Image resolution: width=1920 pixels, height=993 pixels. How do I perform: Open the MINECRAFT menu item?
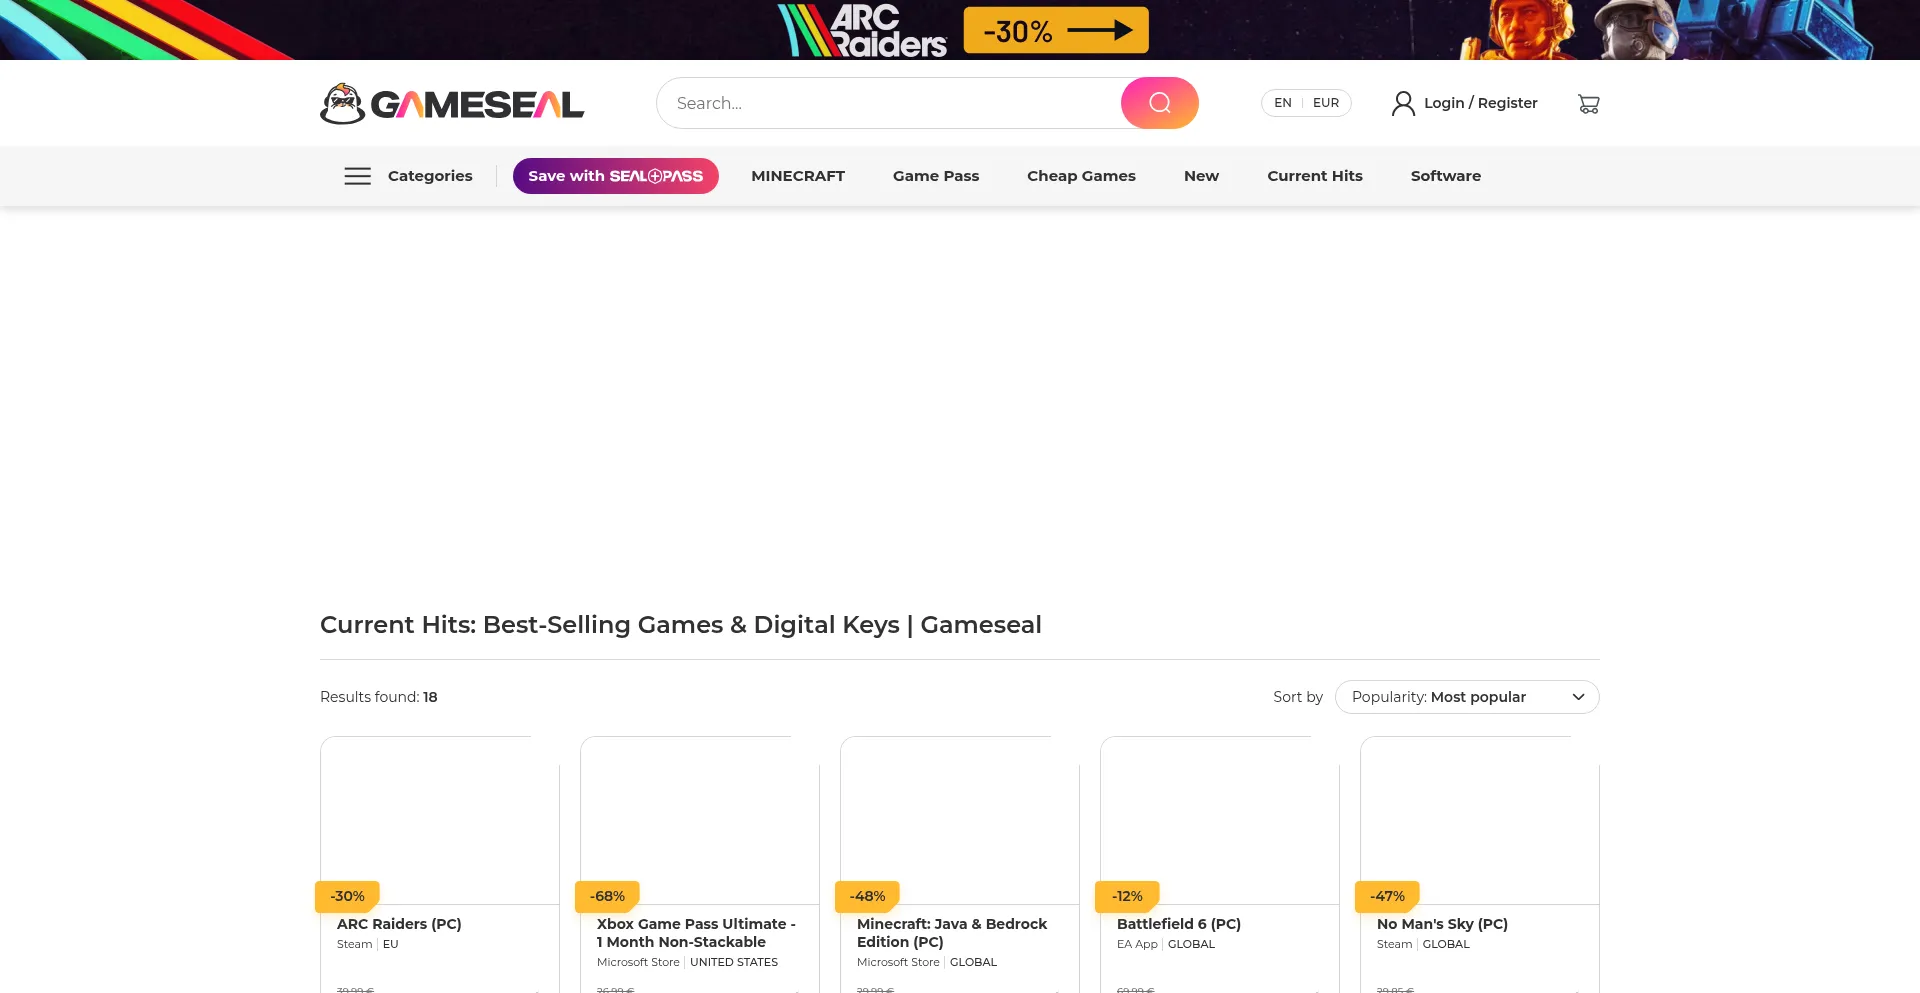(797, 176)
